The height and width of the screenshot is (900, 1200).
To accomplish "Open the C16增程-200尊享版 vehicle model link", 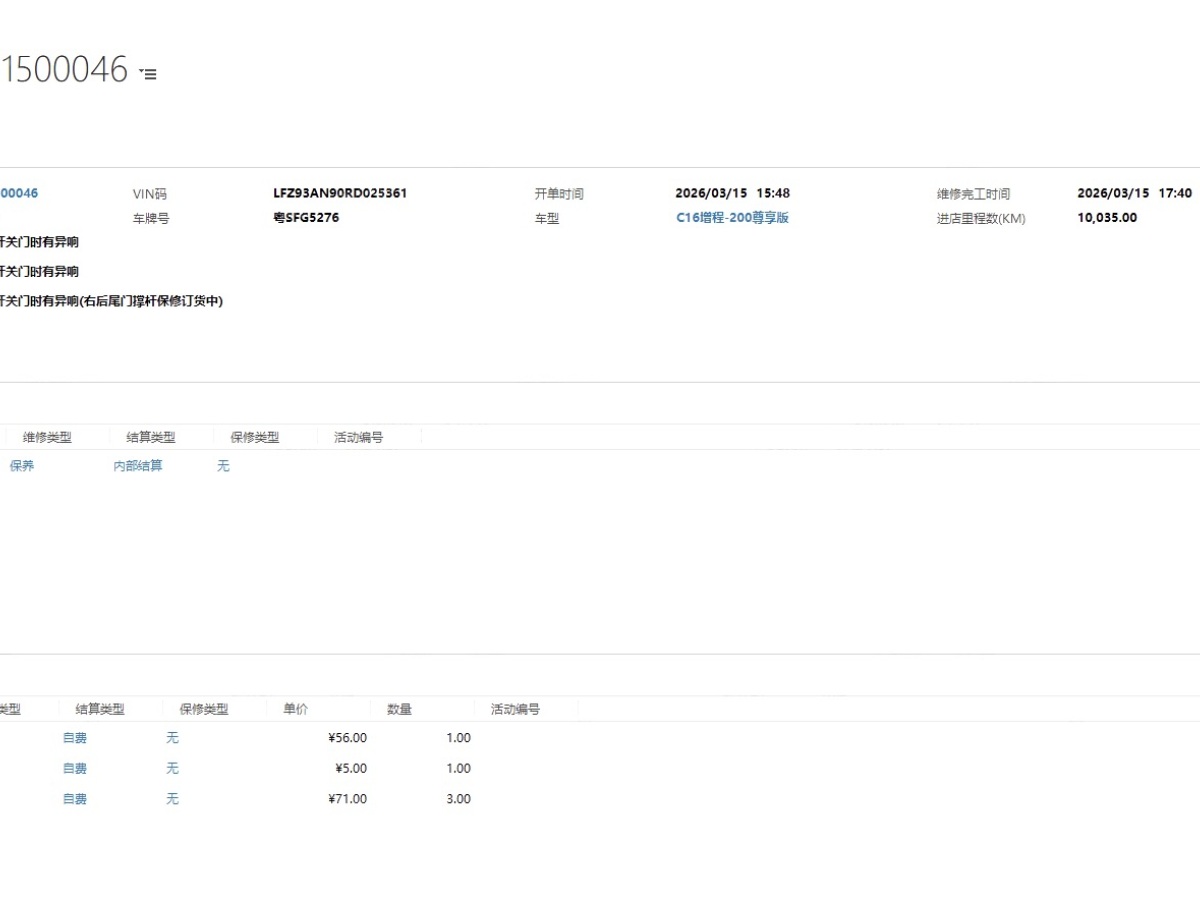I will pyautogui.click(x=732, y=217).
